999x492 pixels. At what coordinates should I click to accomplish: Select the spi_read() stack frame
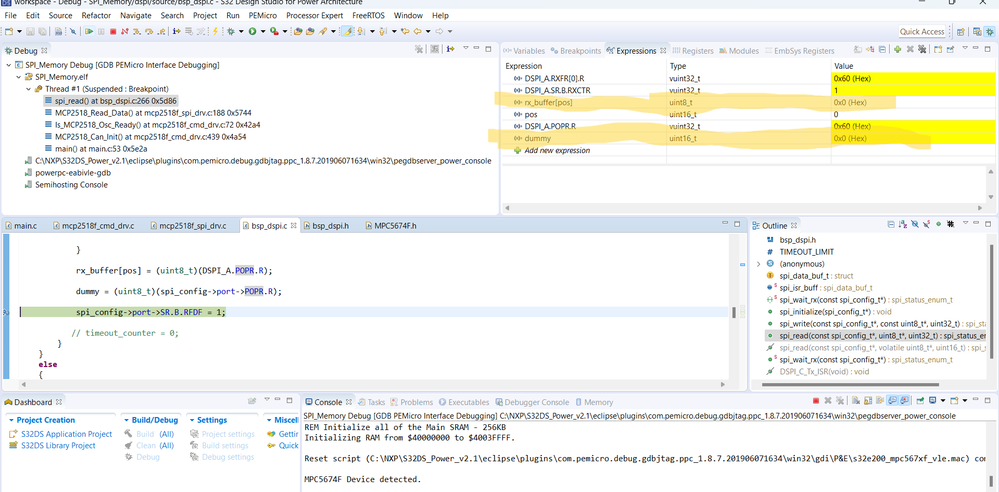tap(110, 101)
